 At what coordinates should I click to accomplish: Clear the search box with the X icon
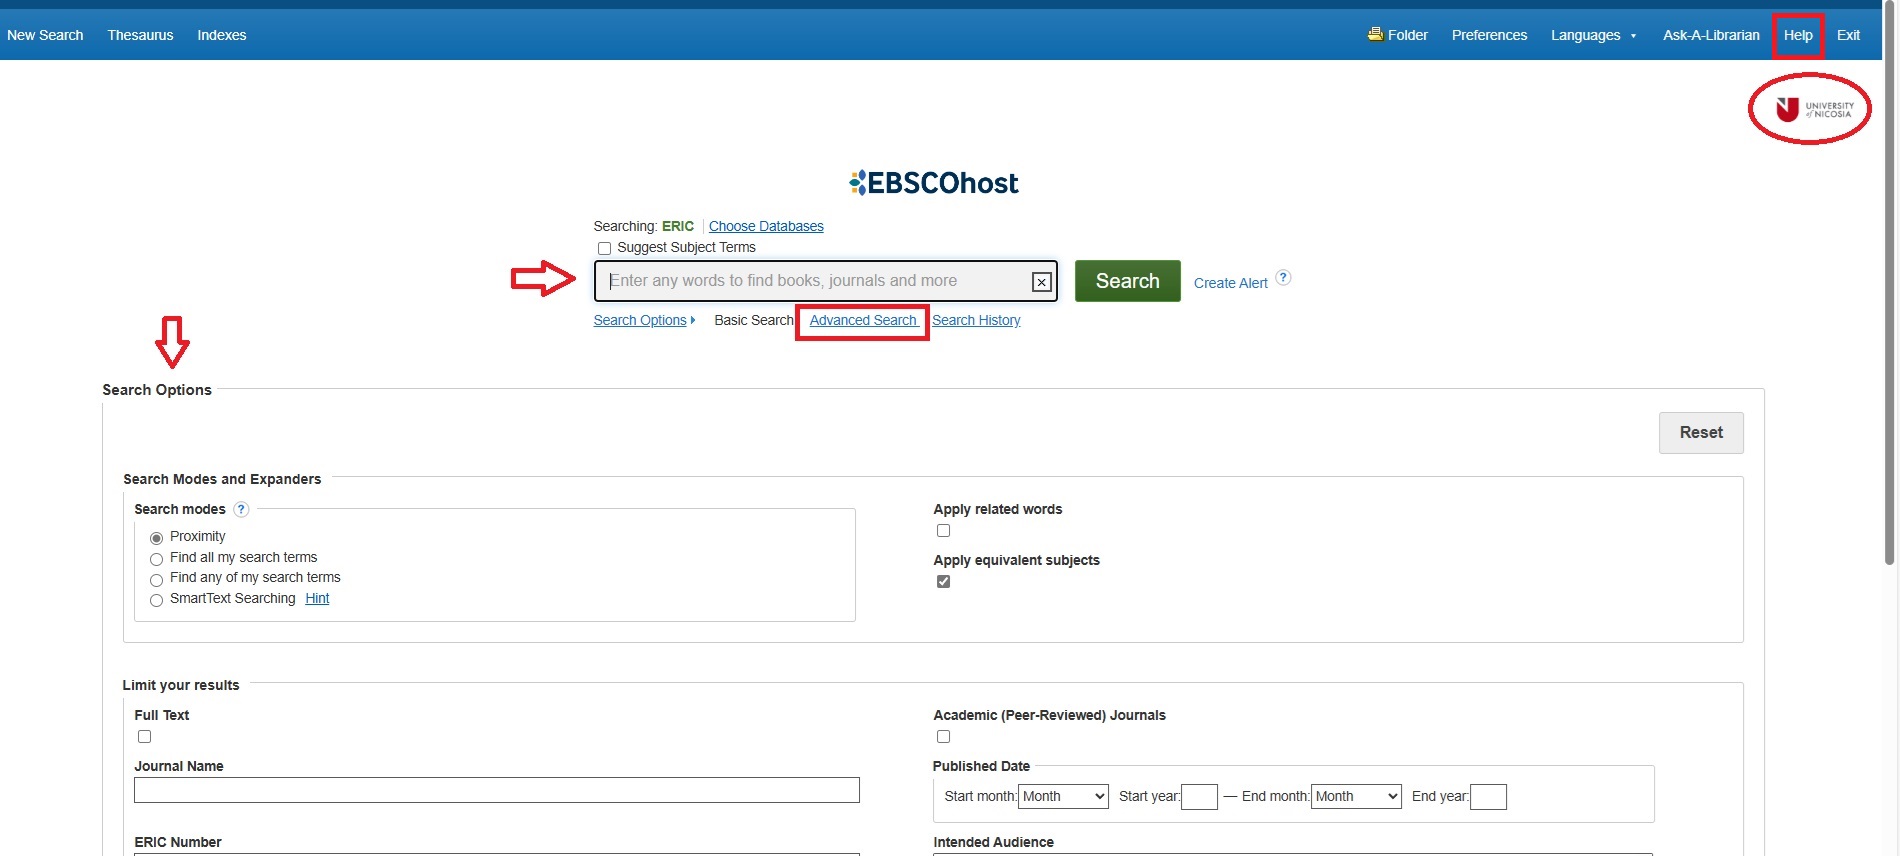(x=1041, y=282)
